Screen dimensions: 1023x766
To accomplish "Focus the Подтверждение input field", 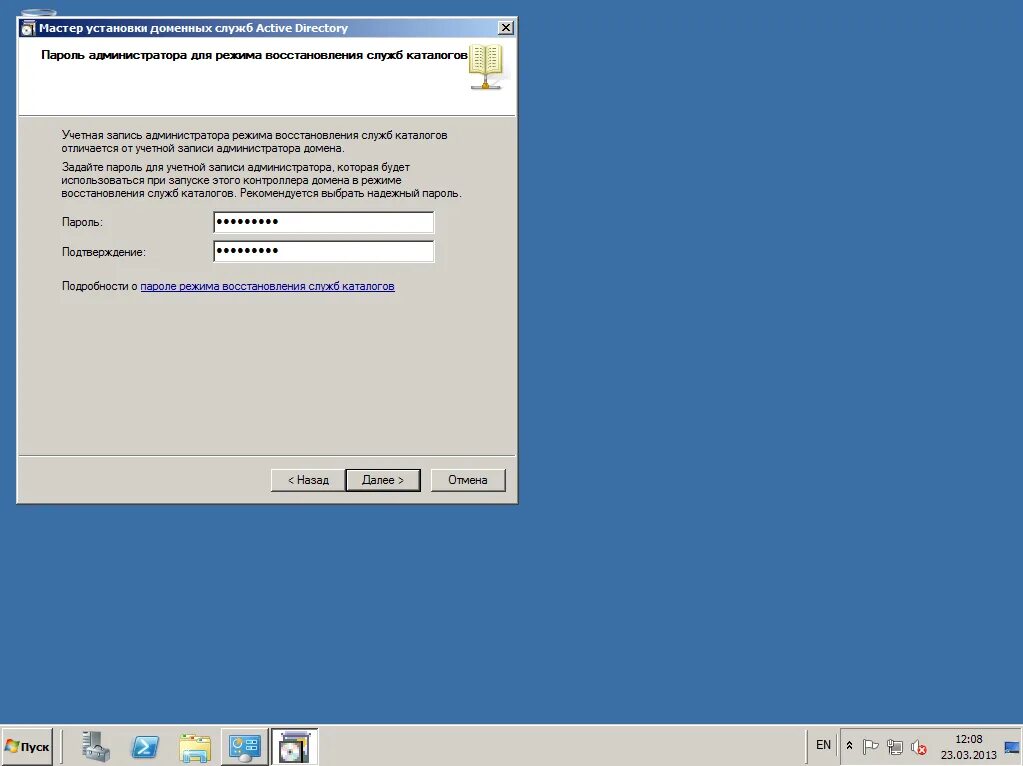I will 324,251.
